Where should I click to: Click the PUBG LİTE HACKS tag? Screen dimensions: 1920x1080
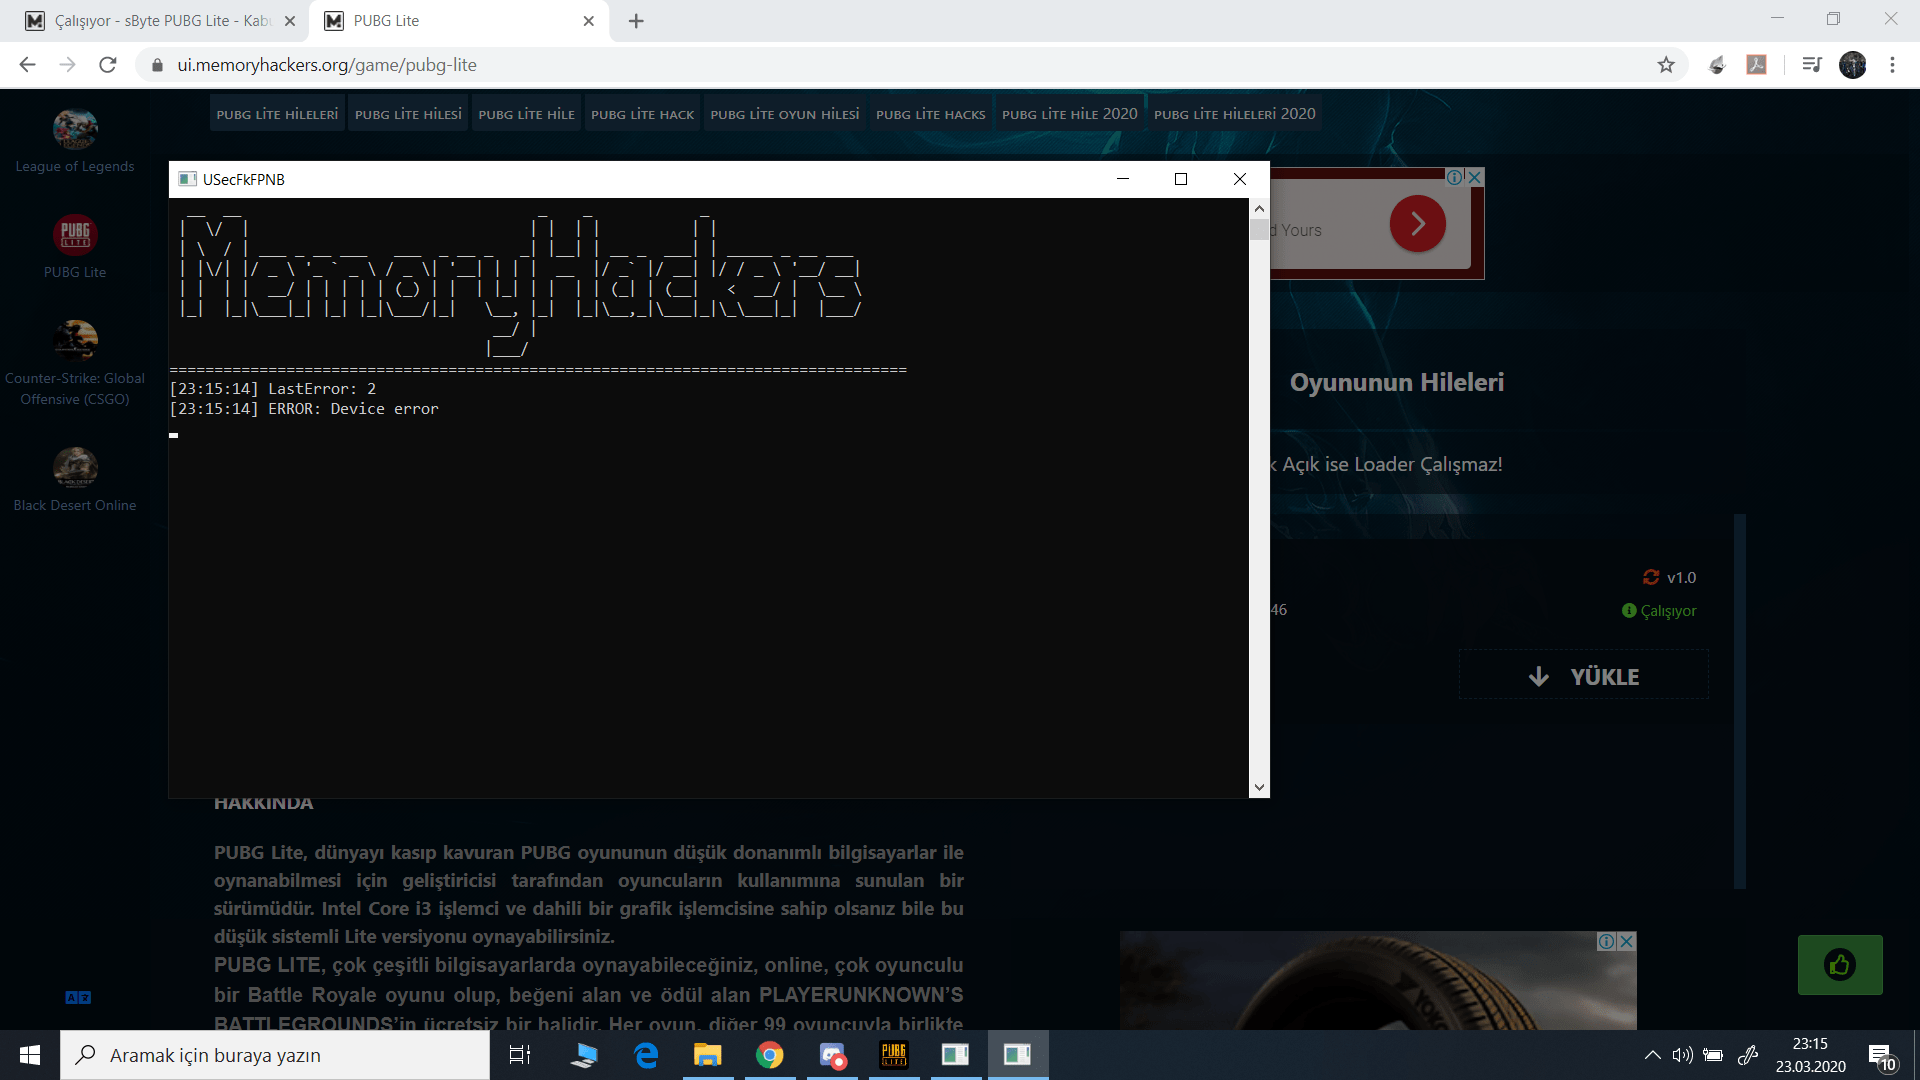pos(931,114)
